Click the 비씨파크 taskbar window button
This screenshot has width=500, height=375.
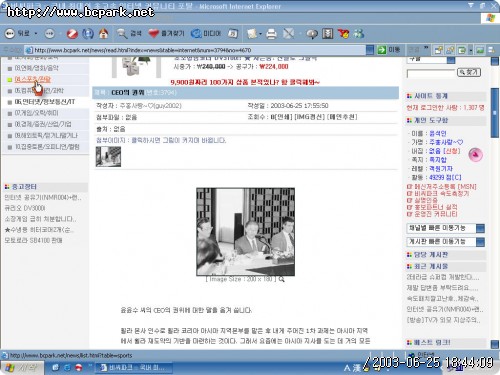tap(135, 368)
